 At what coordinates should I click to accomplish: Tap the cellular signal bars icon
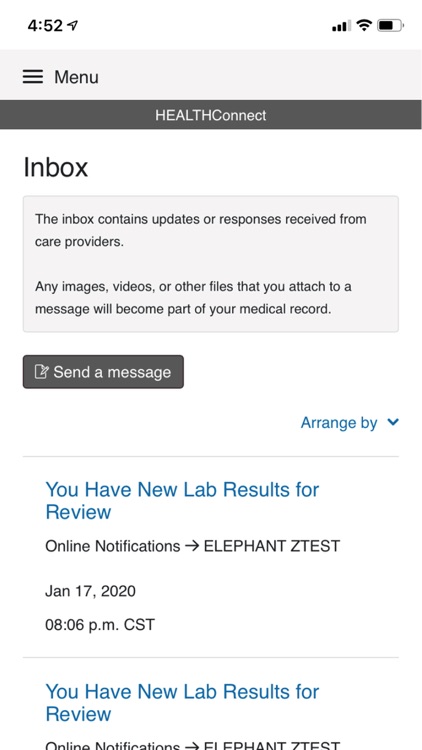pyautogui.click(x=341, y=26)
